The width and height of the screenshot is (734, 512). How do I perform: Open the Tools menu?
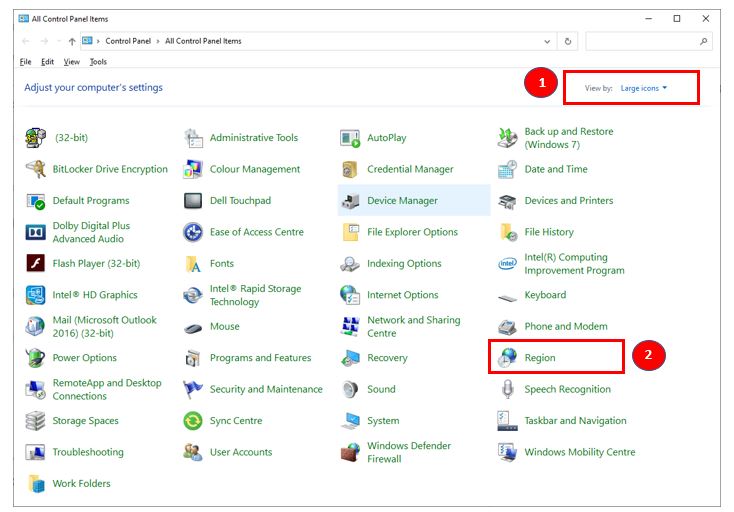click(98, 62)
